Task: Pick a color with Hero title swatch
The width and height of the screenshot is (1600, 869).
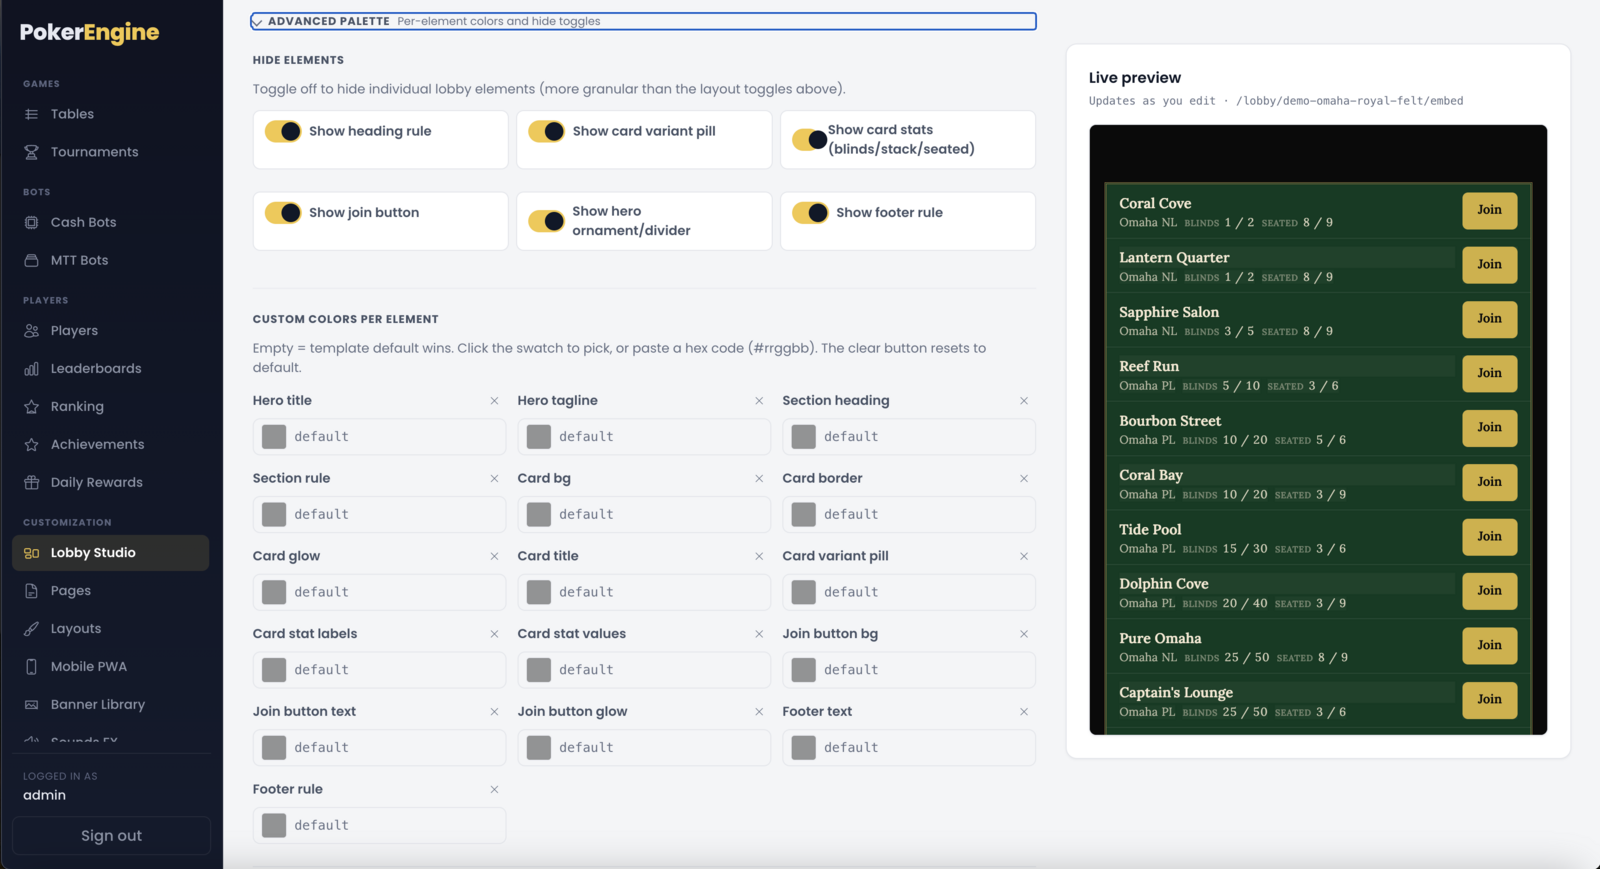Action: pos(274,437)
